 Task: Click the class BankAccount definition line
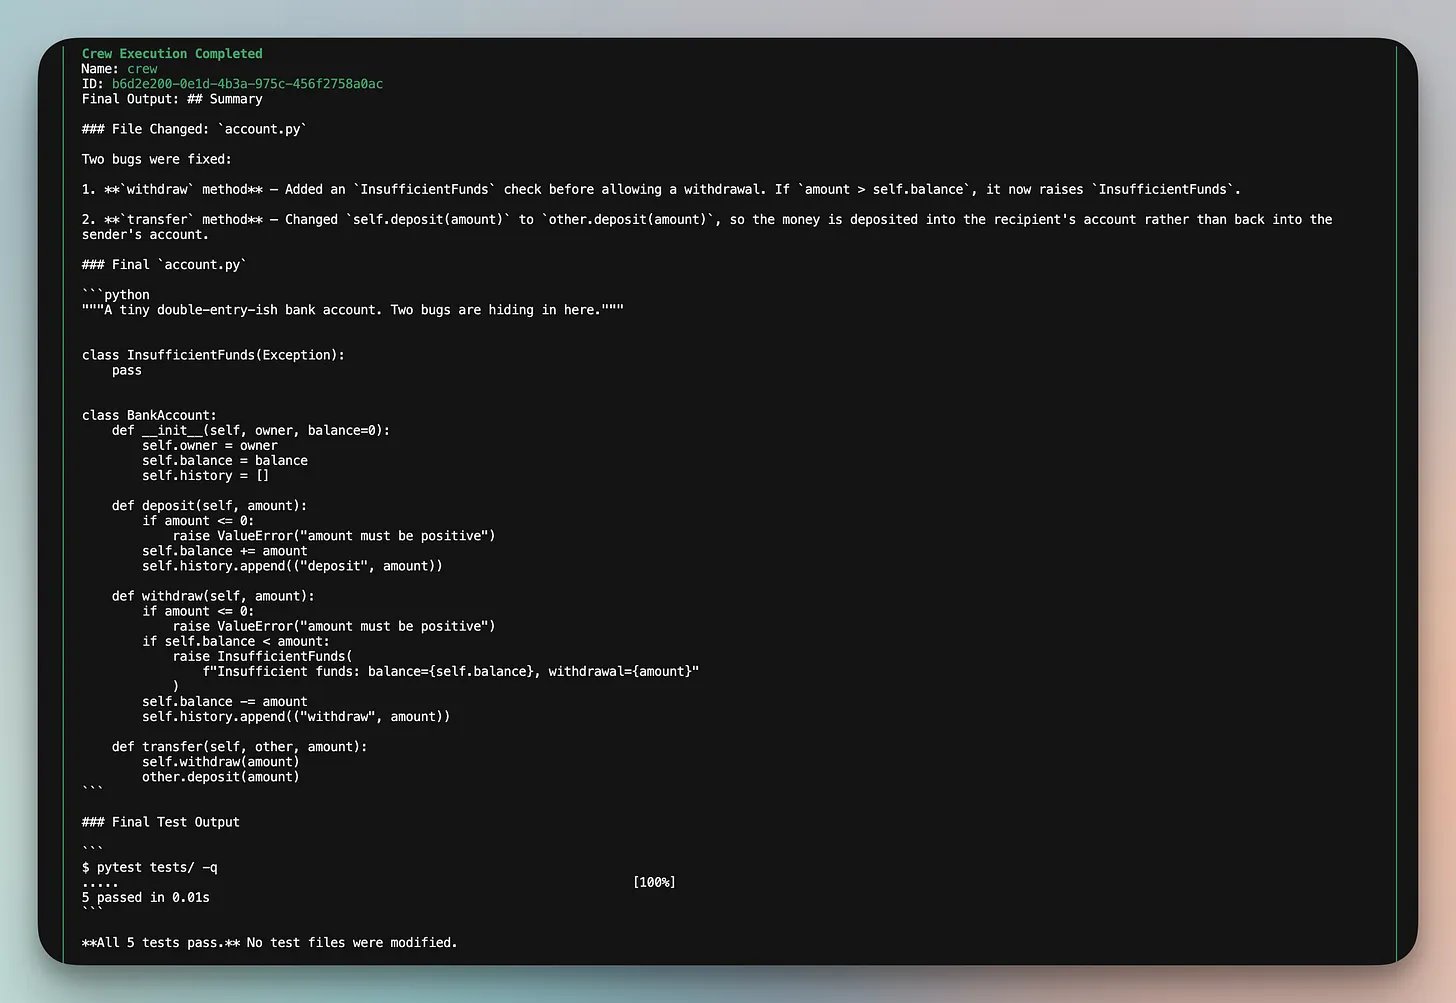149,415
